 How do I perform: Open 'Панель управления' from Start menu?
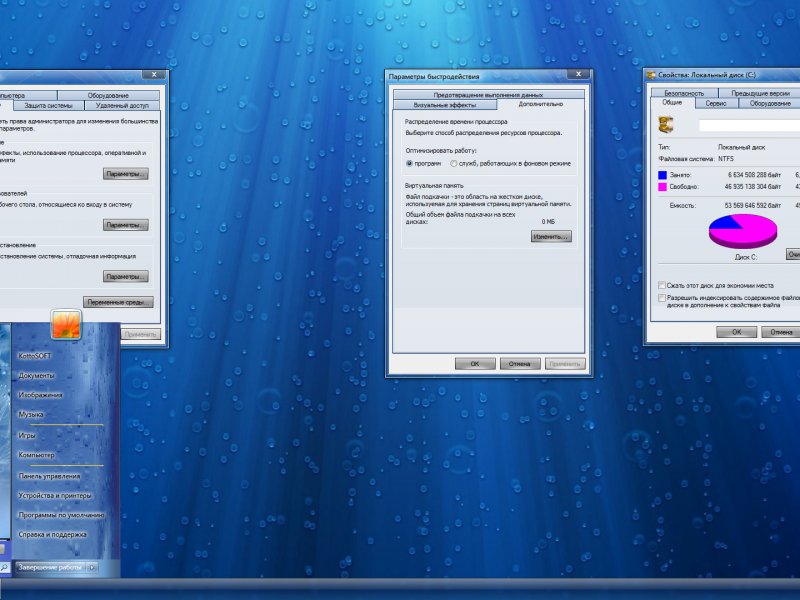pyautogui.click(x=49, y=476)
